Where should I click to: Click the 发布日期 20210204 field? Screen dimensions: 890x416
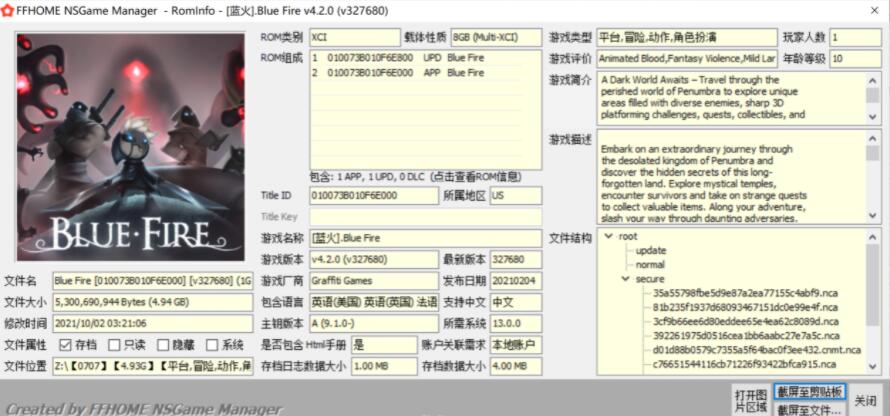click(x=516, y=281)
